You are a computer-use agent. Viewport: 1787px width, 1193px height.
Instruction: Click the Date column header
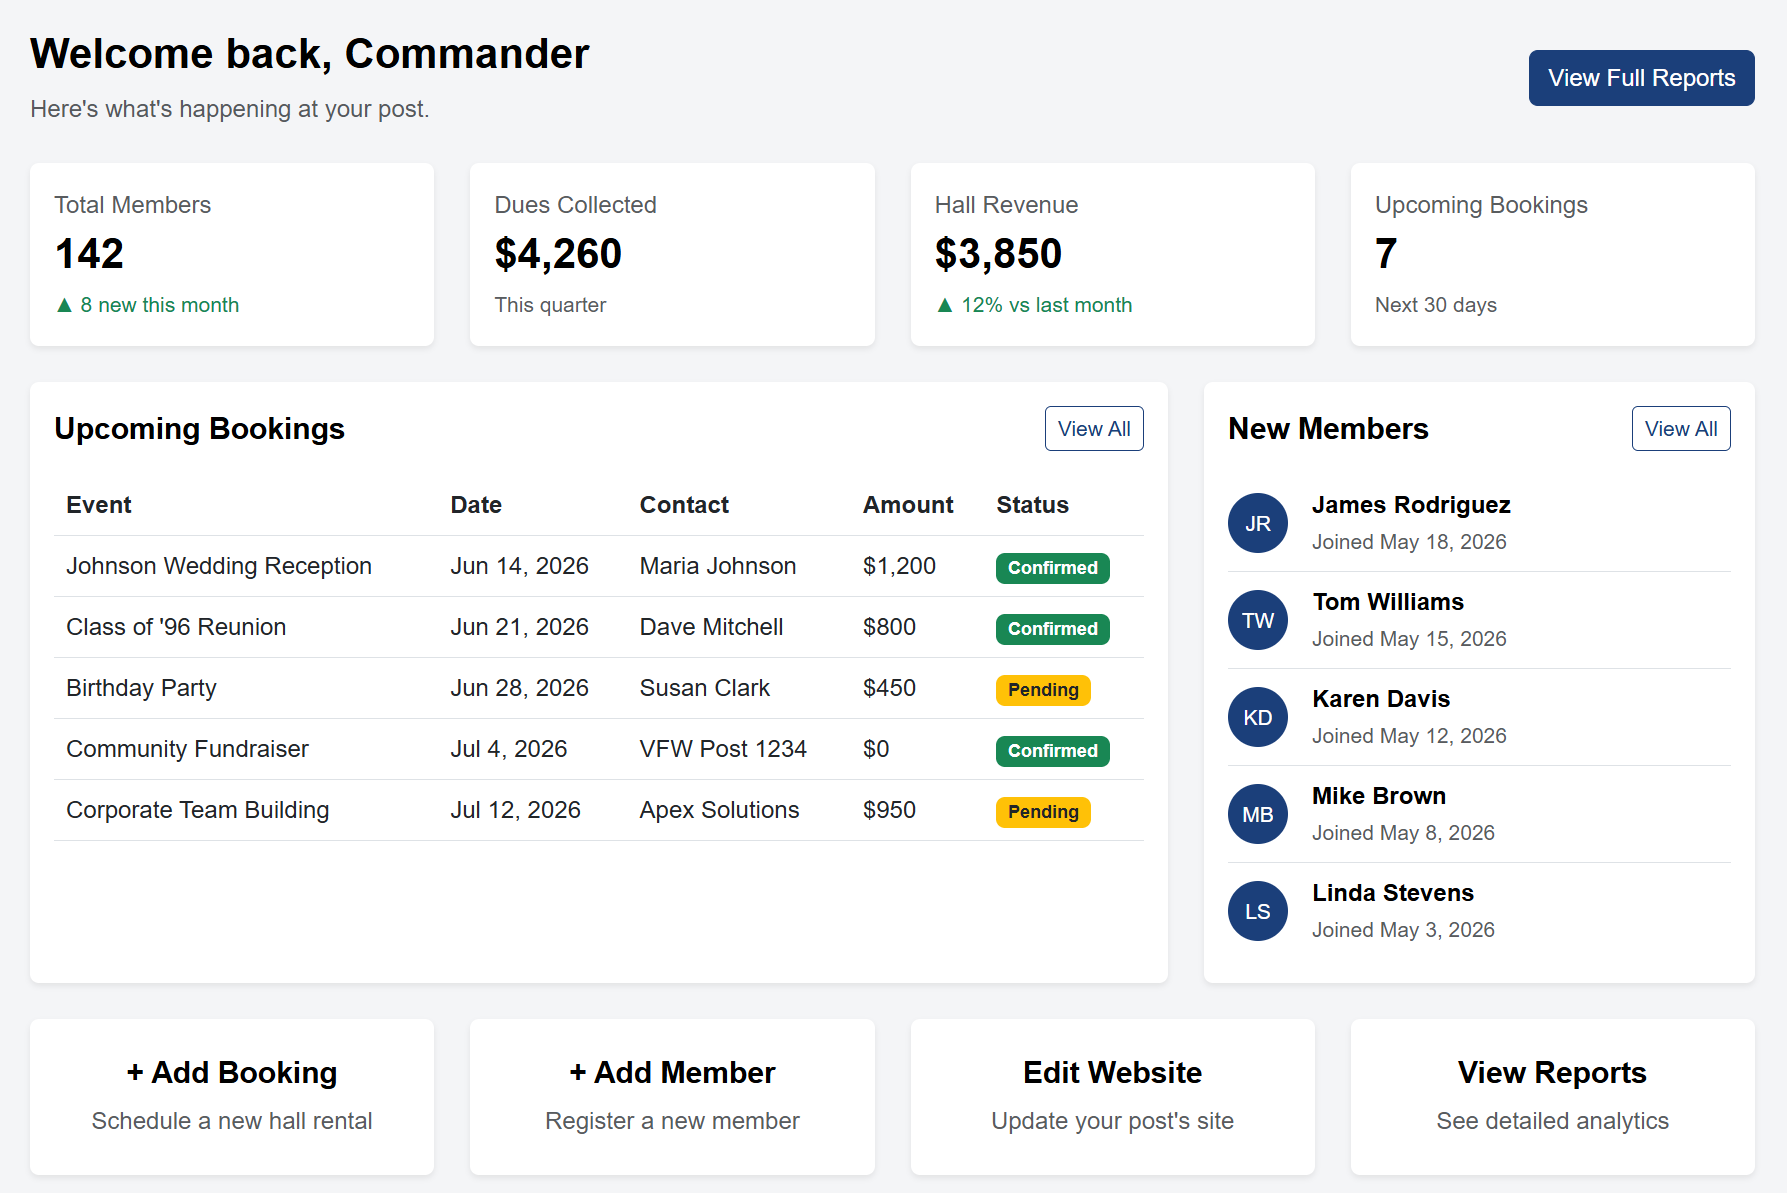[x=476, y=505]
